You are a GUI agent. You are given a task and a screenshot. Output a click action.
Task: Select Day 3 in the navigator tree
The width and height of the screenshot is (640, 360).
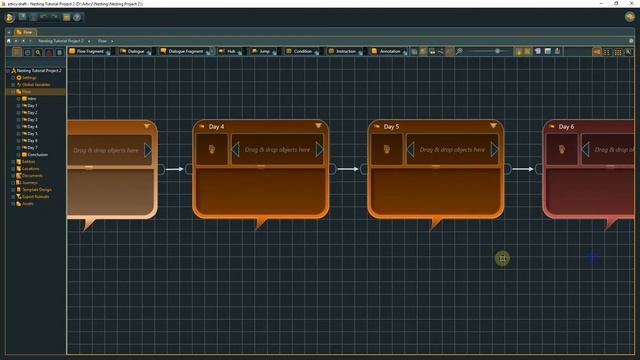pos(32,120)
